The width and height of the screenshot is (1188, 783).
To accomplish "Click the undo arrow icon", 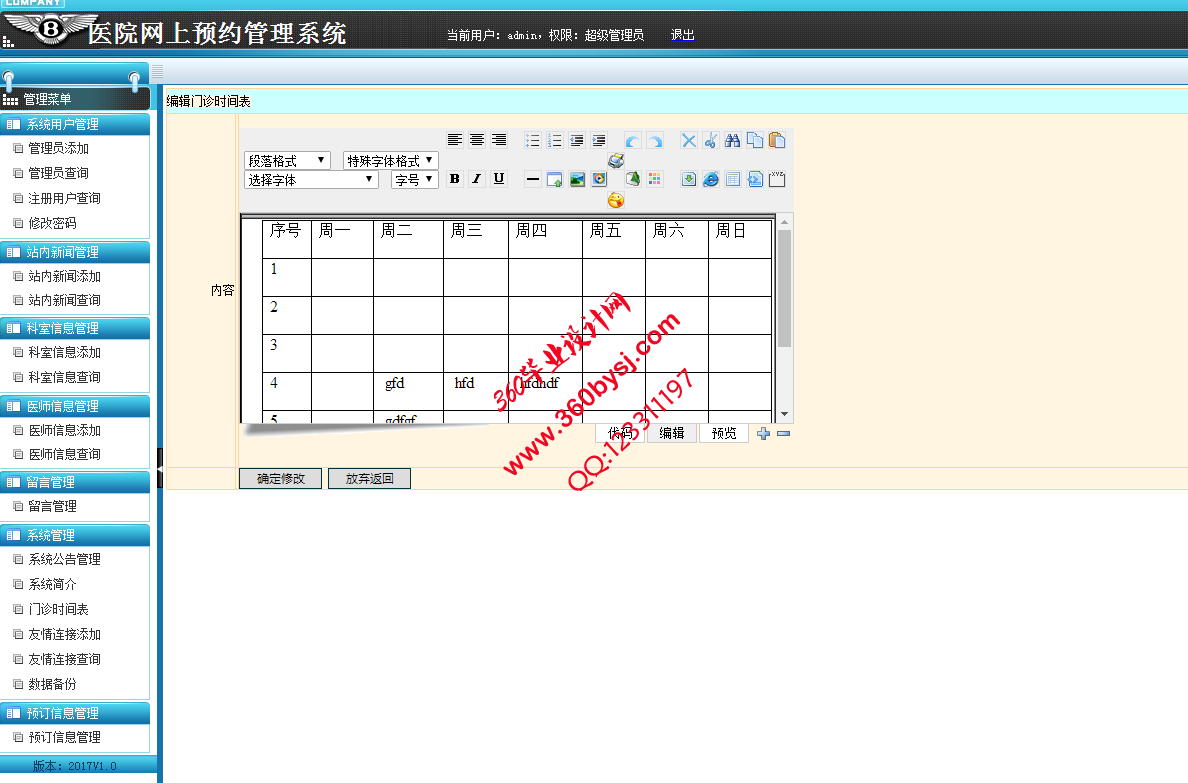I will 633,141.
